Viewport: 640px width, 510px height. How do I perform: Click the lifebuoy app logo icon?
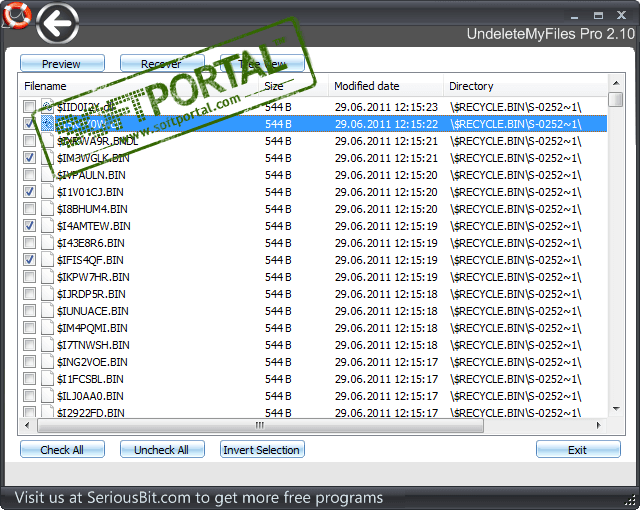(x=16, y=15)
